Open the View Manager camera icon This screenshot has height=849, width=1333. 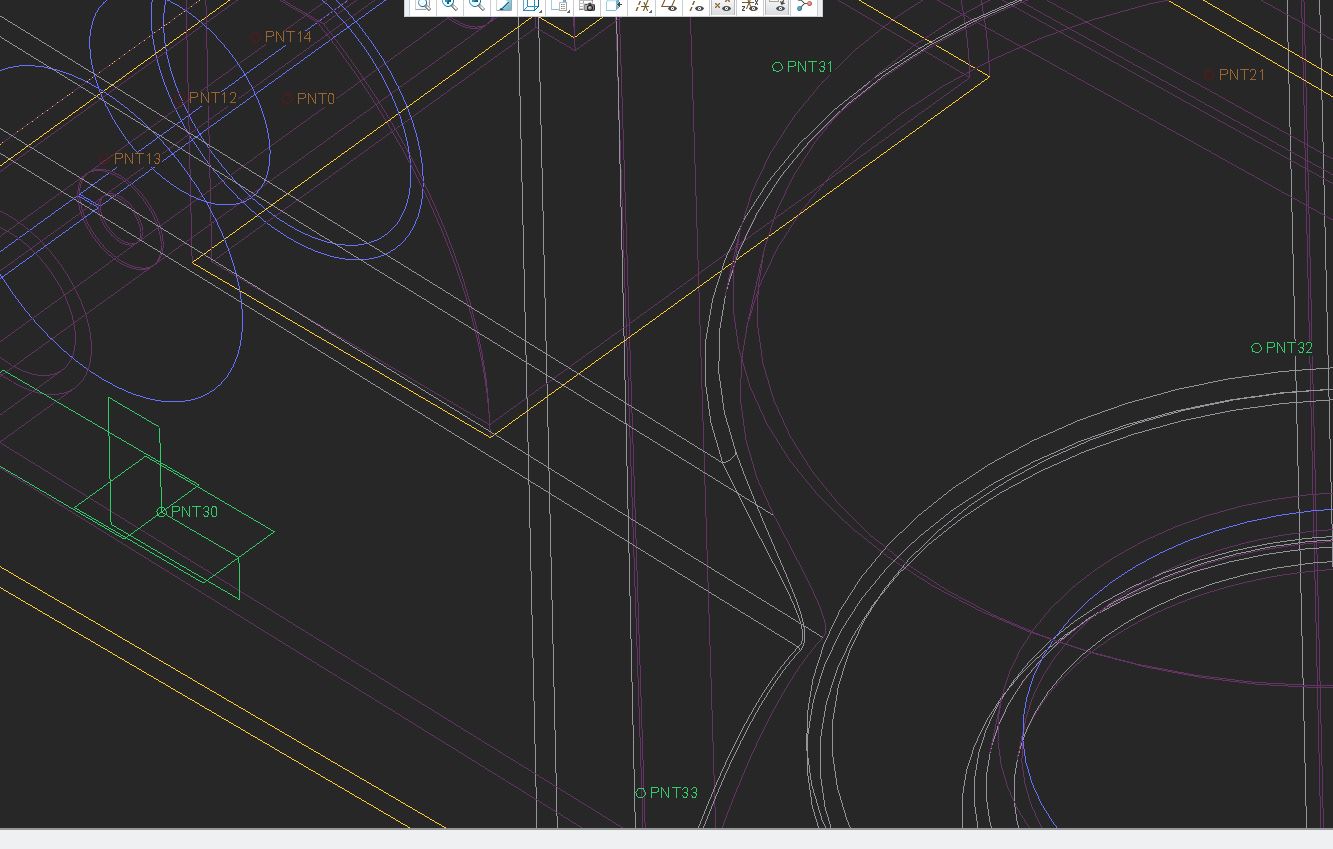[x=588, y=5]
